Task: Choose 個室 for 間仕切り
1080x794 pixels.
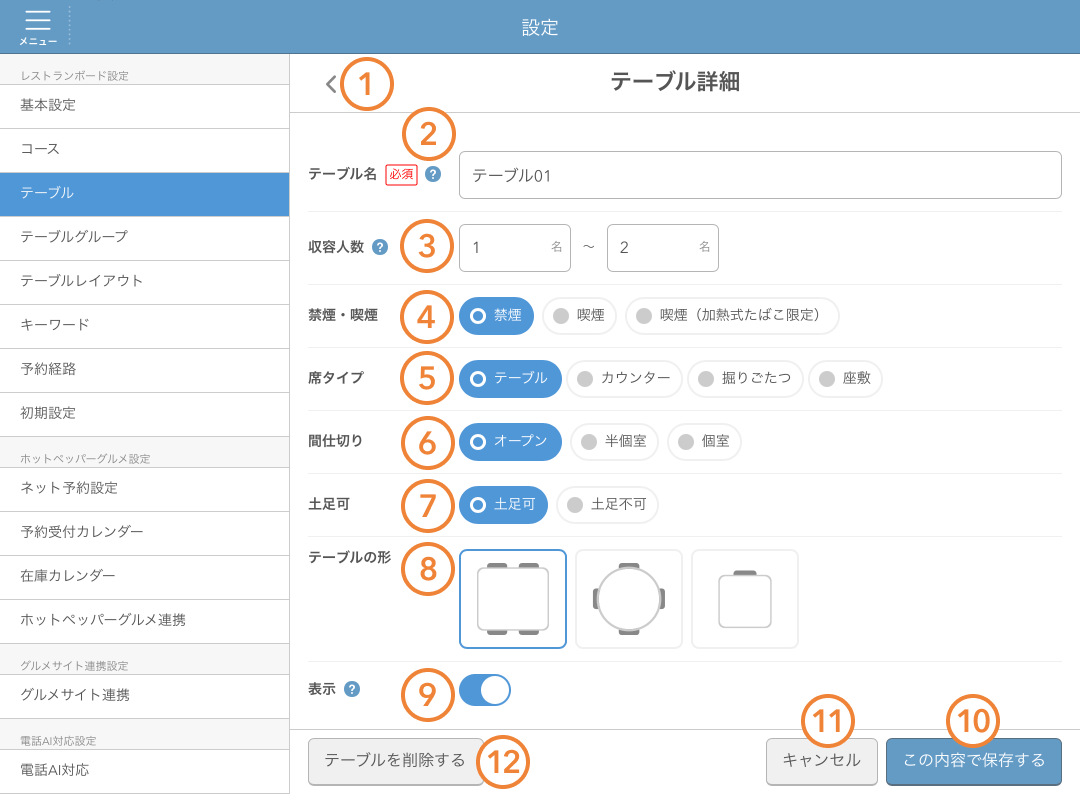Action: (704, 442)
